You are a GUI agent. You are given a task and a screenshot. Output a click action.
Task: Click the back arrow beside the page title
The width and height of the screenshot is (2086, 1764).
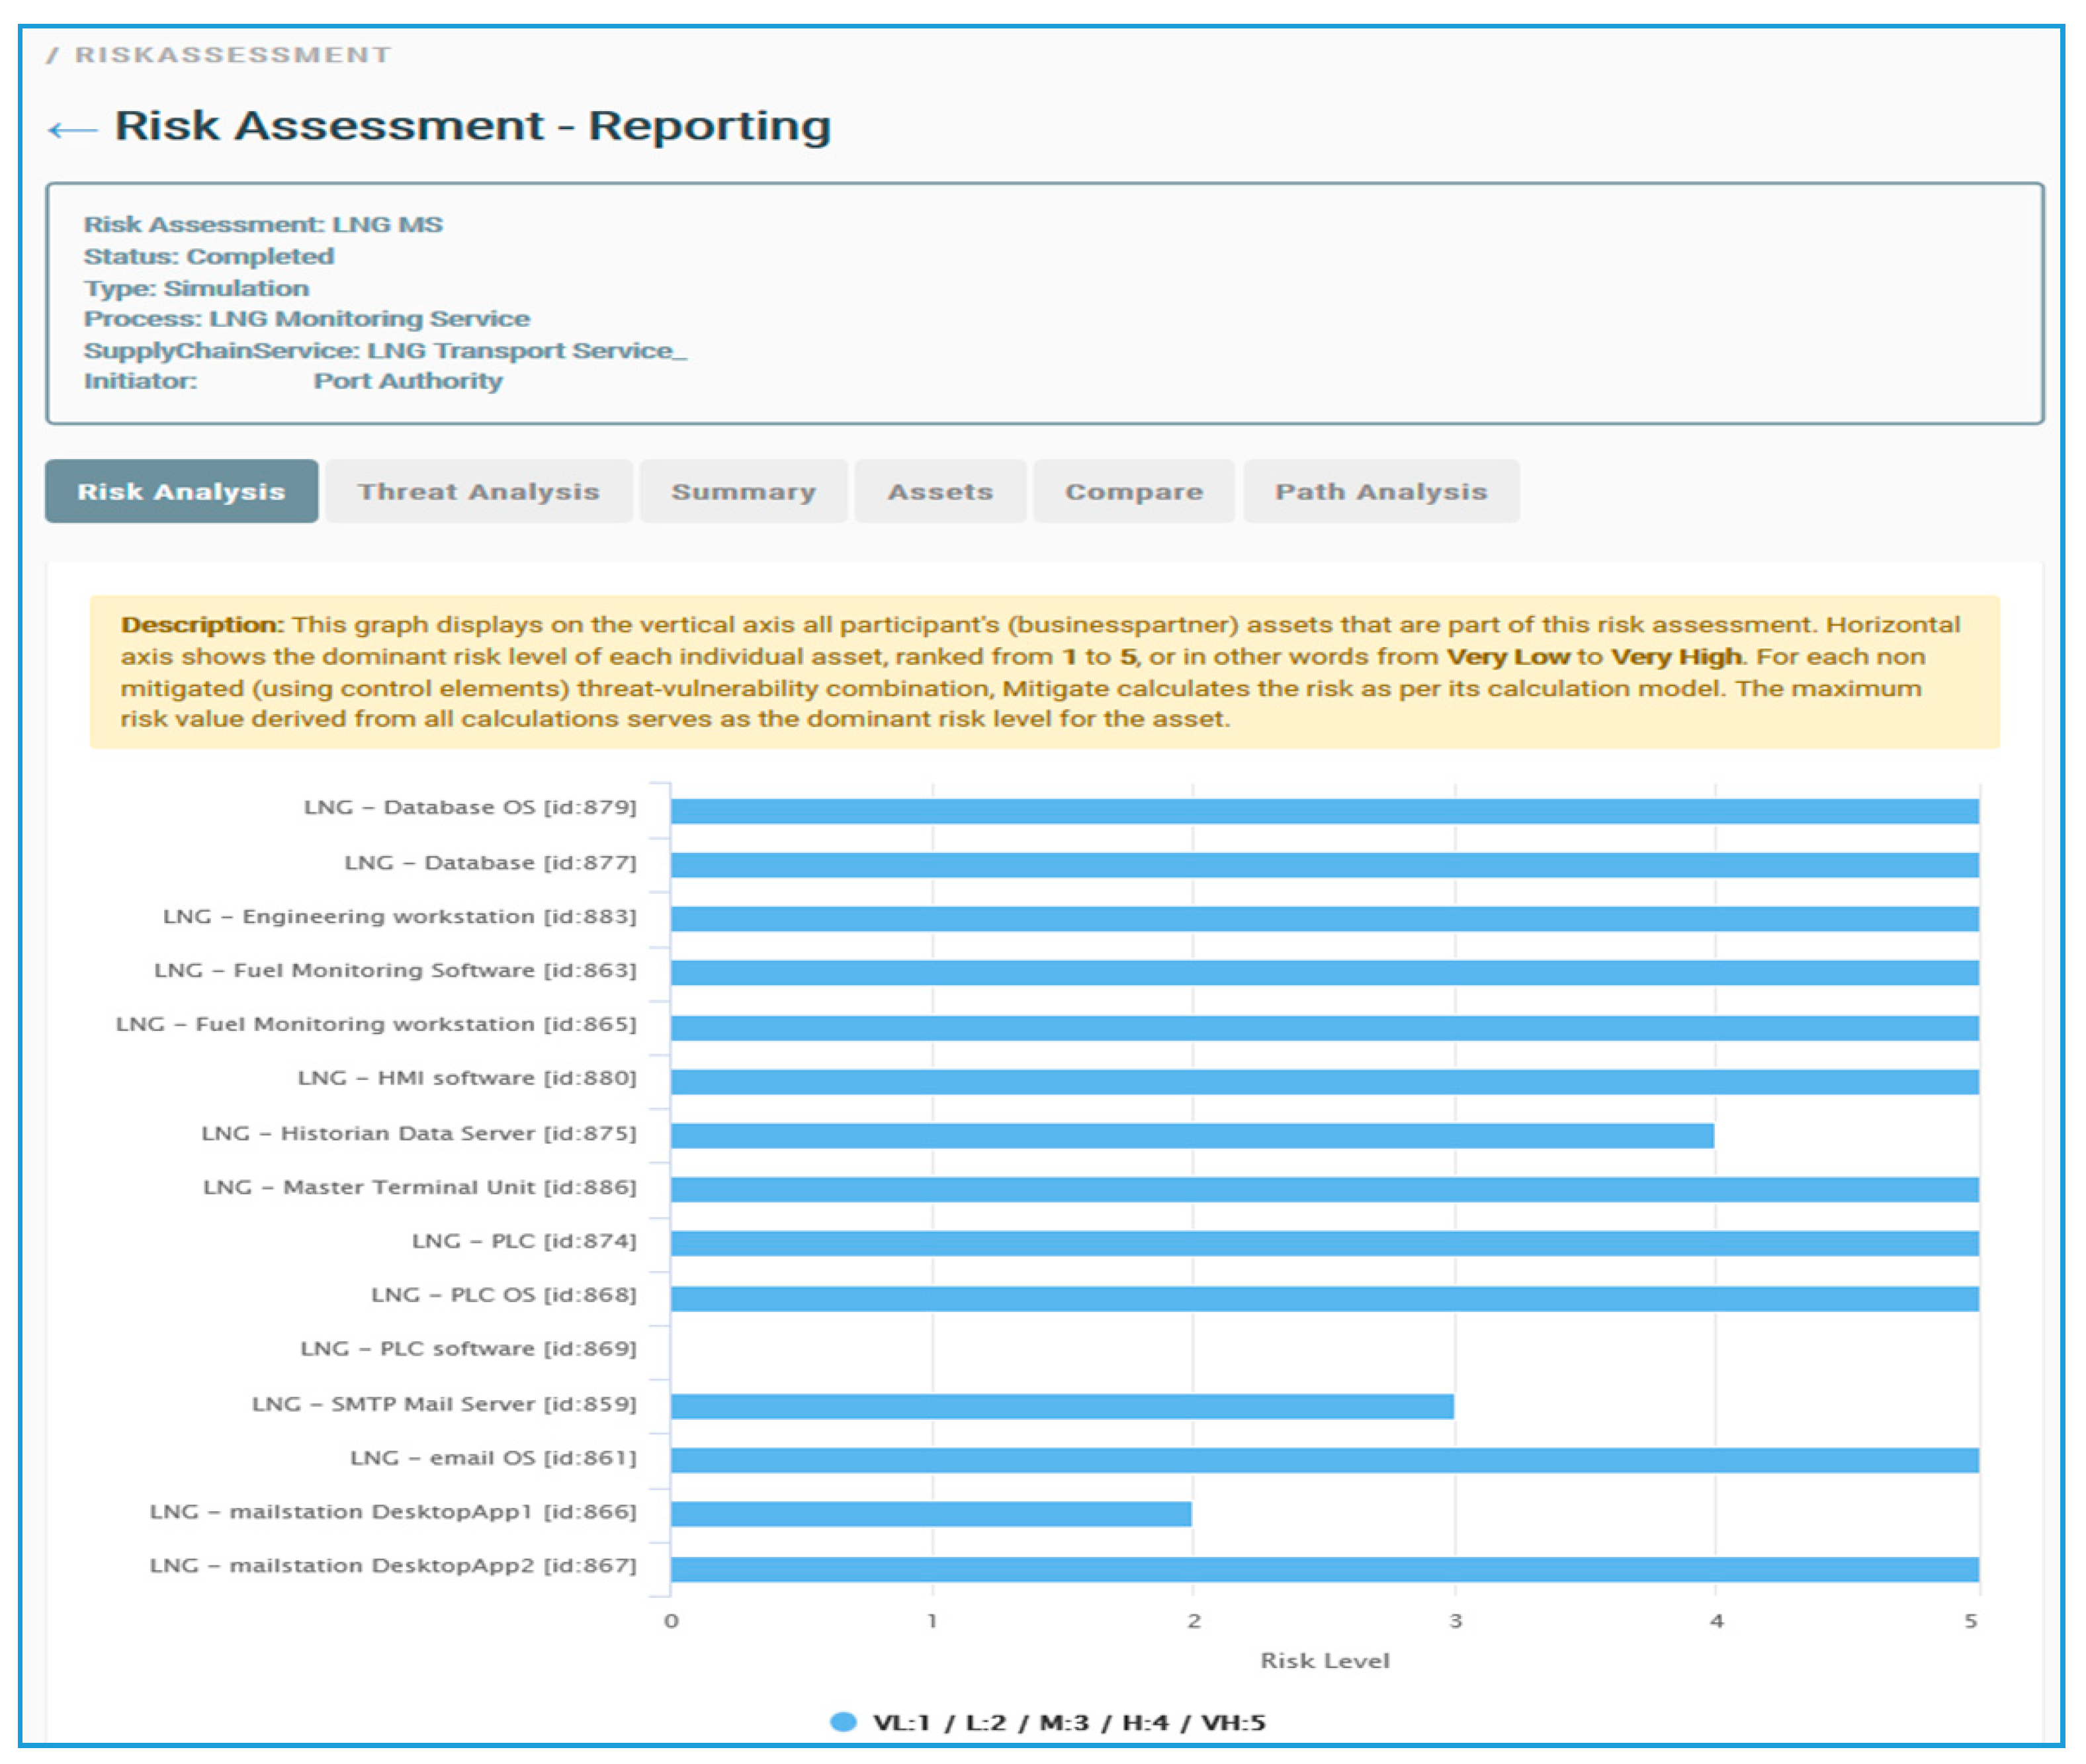(72, 129)
